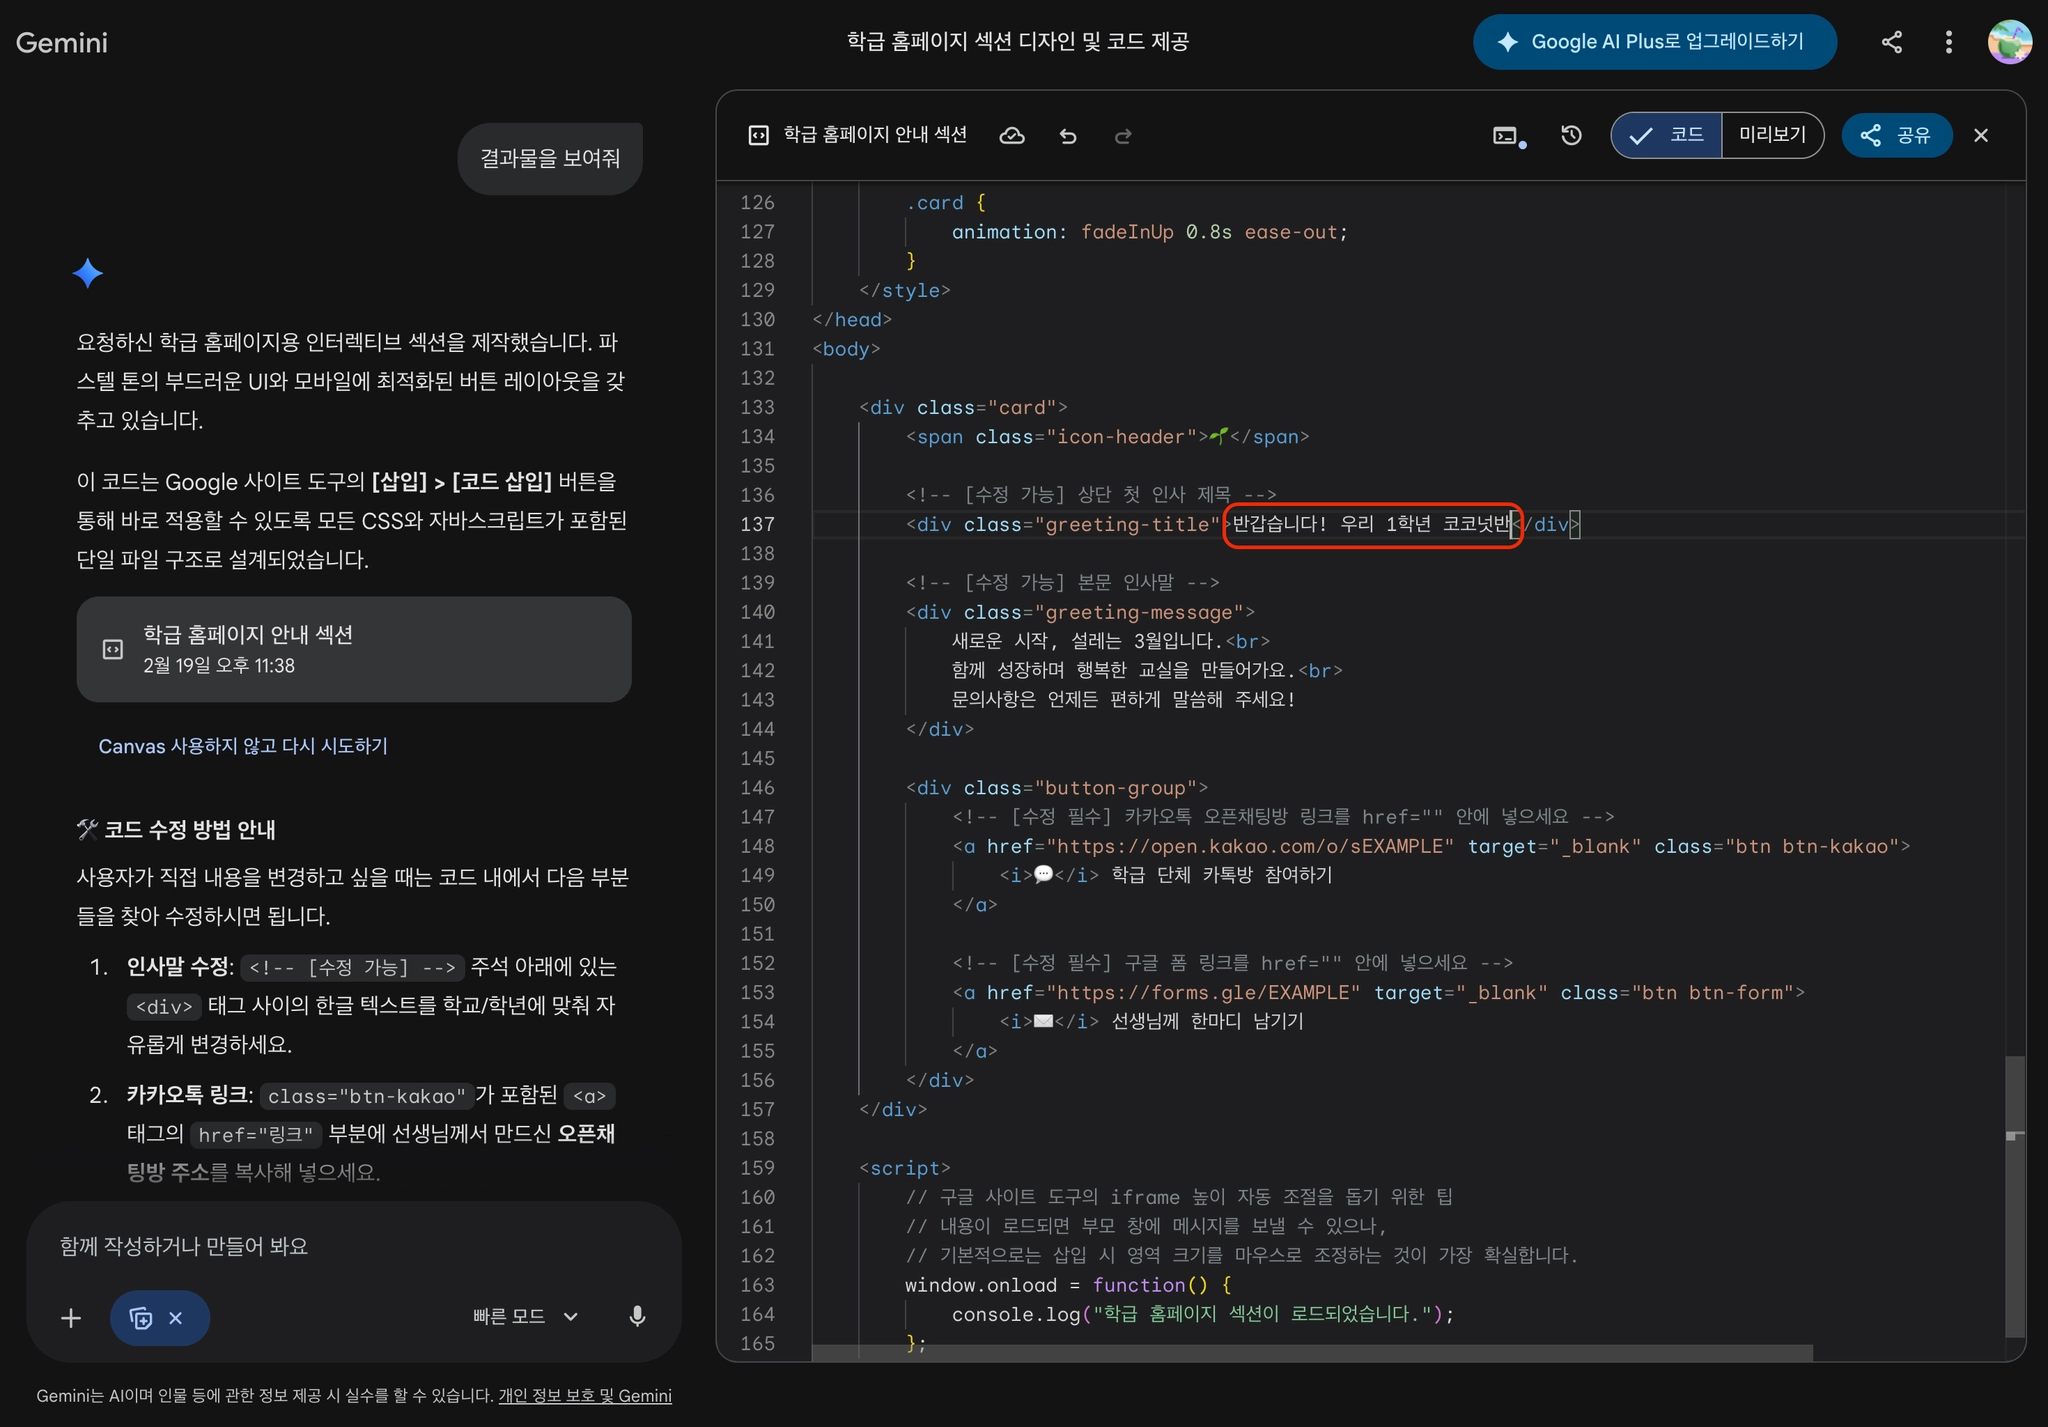This screenshot has width=2048, height=1427.
Task: Open the 학급 홈페이지 안내 섹션 file card
Action: (354, 649)
